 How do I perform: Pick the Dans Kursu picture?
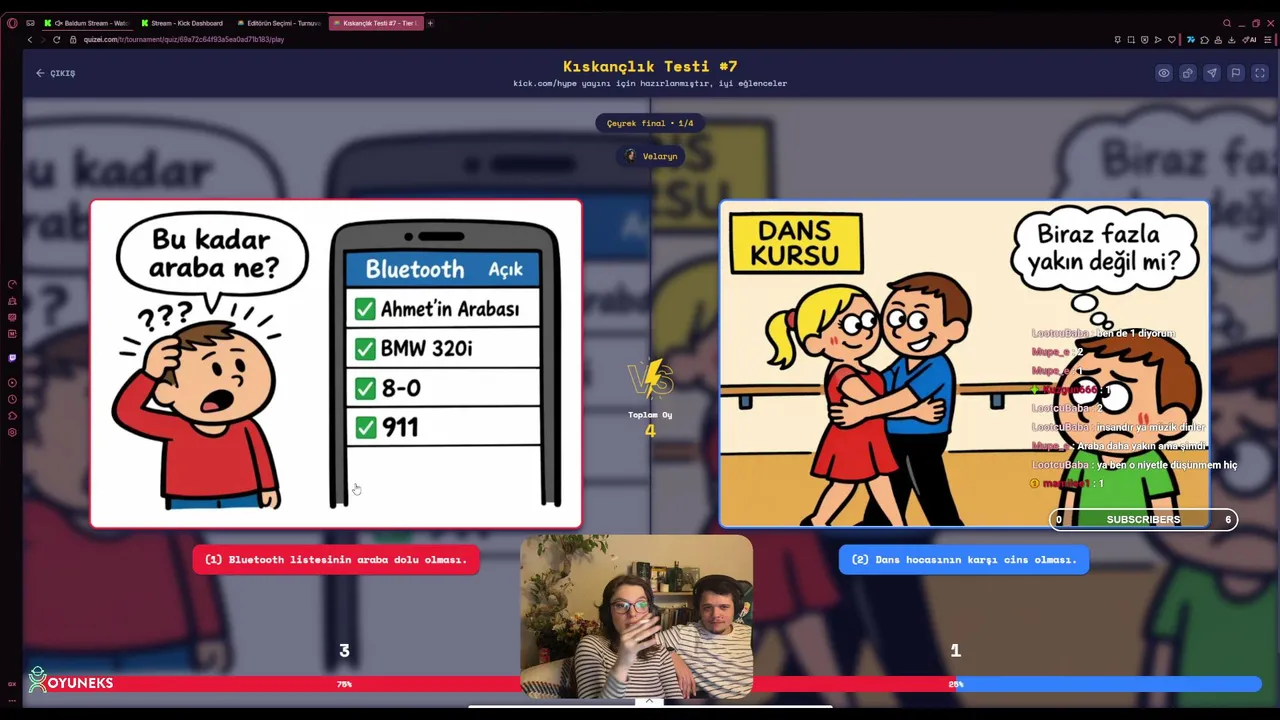(964, 364)
